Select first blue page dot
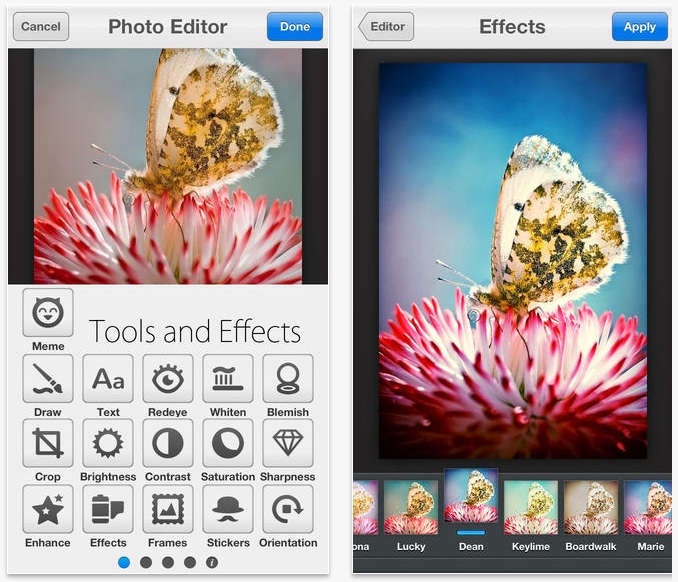This screenshot has width=678, height=582. 124,563
